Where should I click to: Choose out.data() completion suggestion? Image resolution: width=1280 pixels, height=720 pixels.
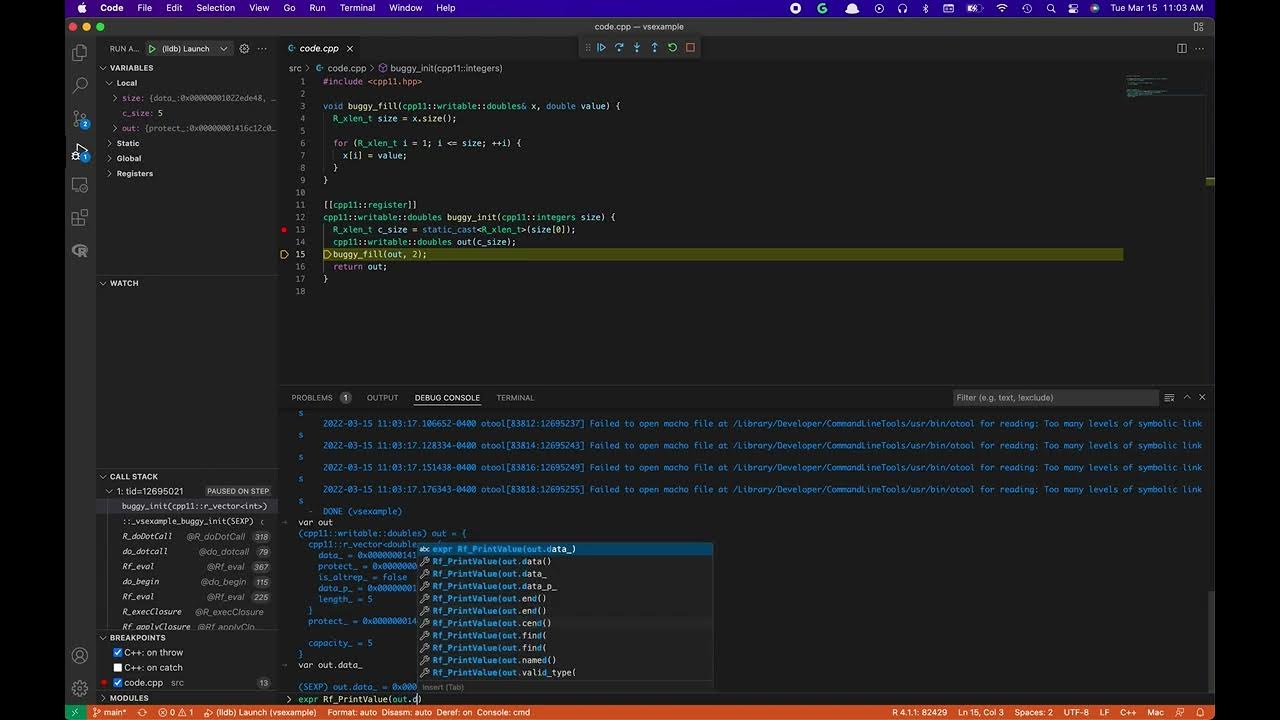[565, 561]
